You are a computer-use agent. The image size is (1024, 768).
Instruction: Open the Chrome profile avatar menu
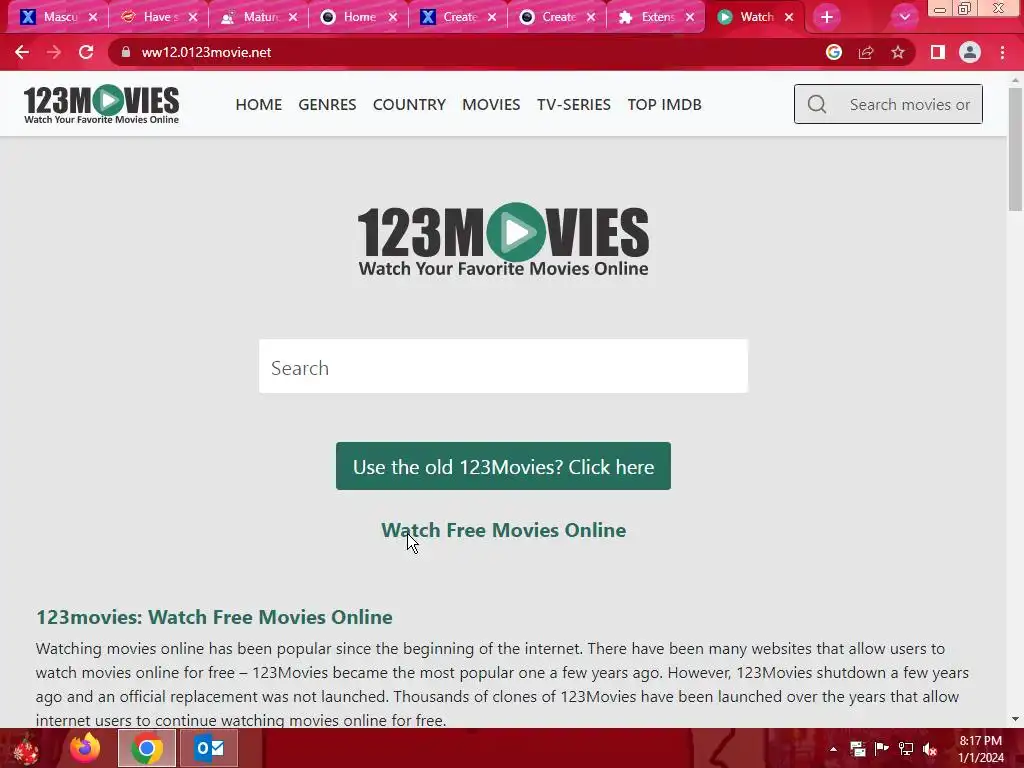coord(970,52)
